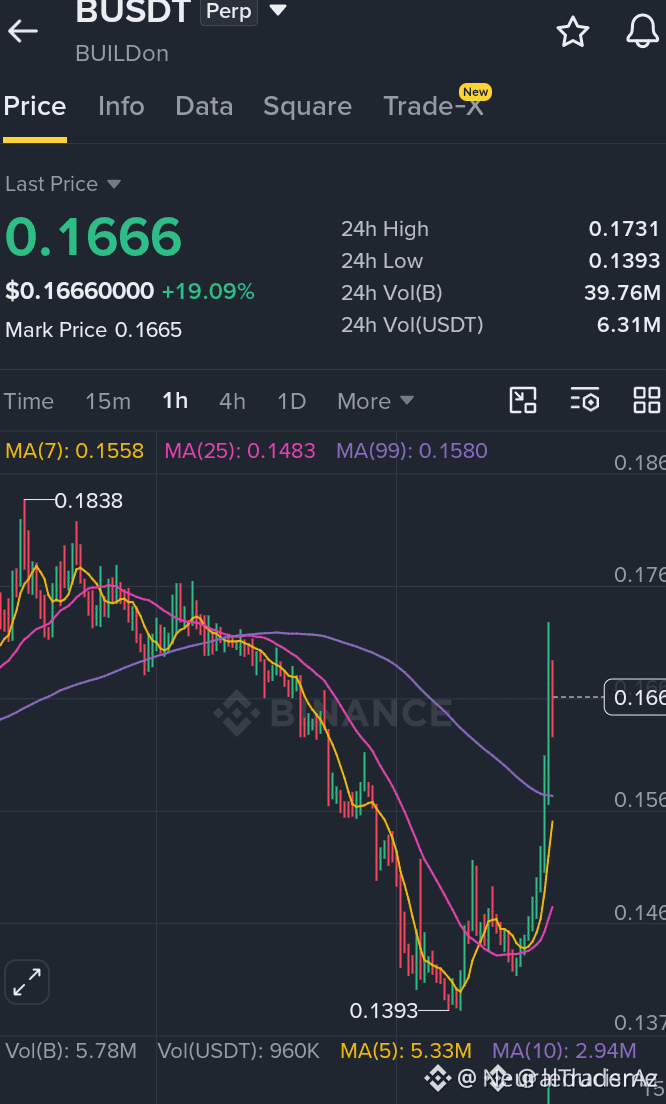Tap the 24h Vol(B) value 39.76M
Image resolution: width=666 pixels, height=1104 pixels.
coord(622,292)
